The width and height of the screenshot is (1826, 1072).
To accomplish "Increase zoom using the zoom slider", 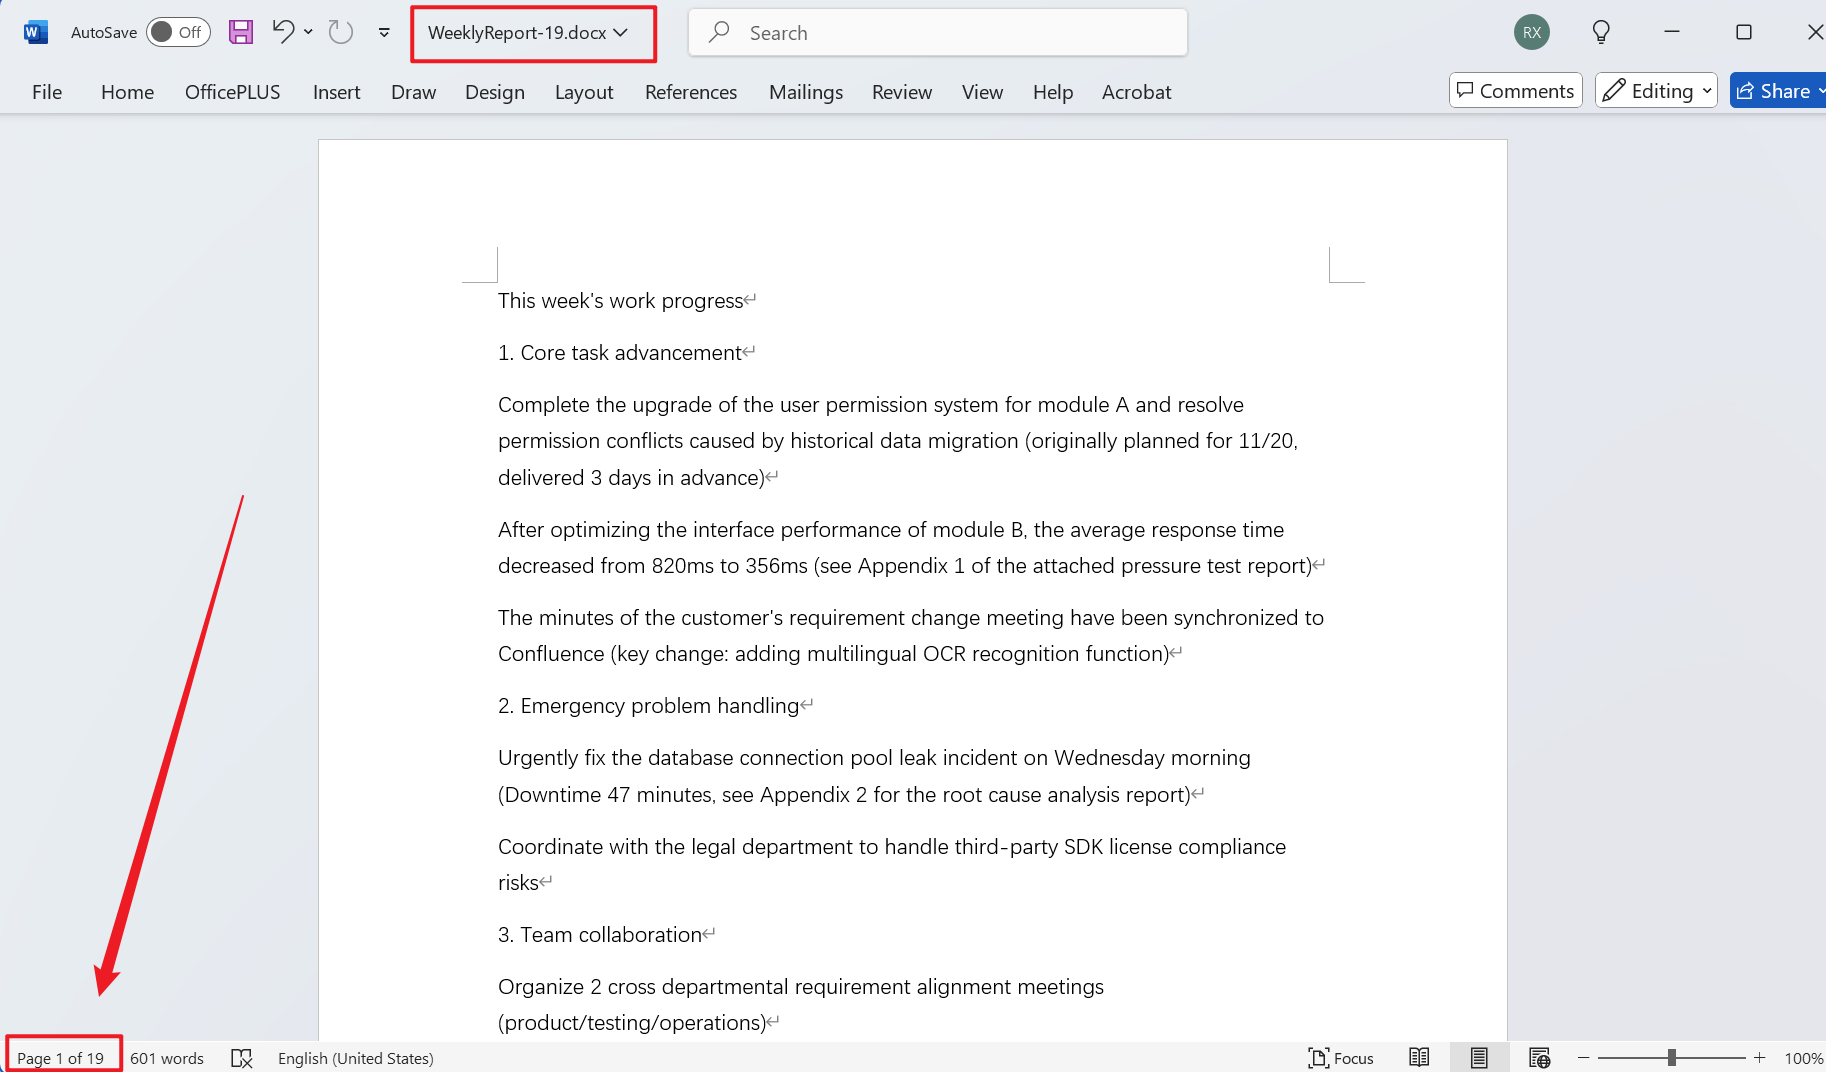I will 1760,1057.
